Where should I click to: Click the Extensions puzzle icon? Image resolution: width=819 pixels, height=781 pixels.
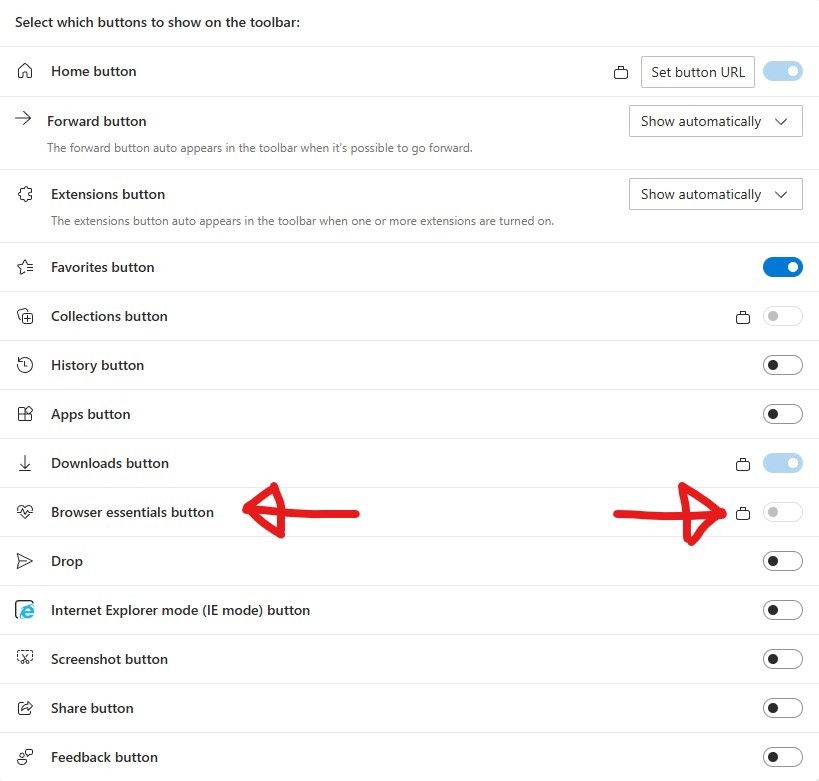pos(23,194)
